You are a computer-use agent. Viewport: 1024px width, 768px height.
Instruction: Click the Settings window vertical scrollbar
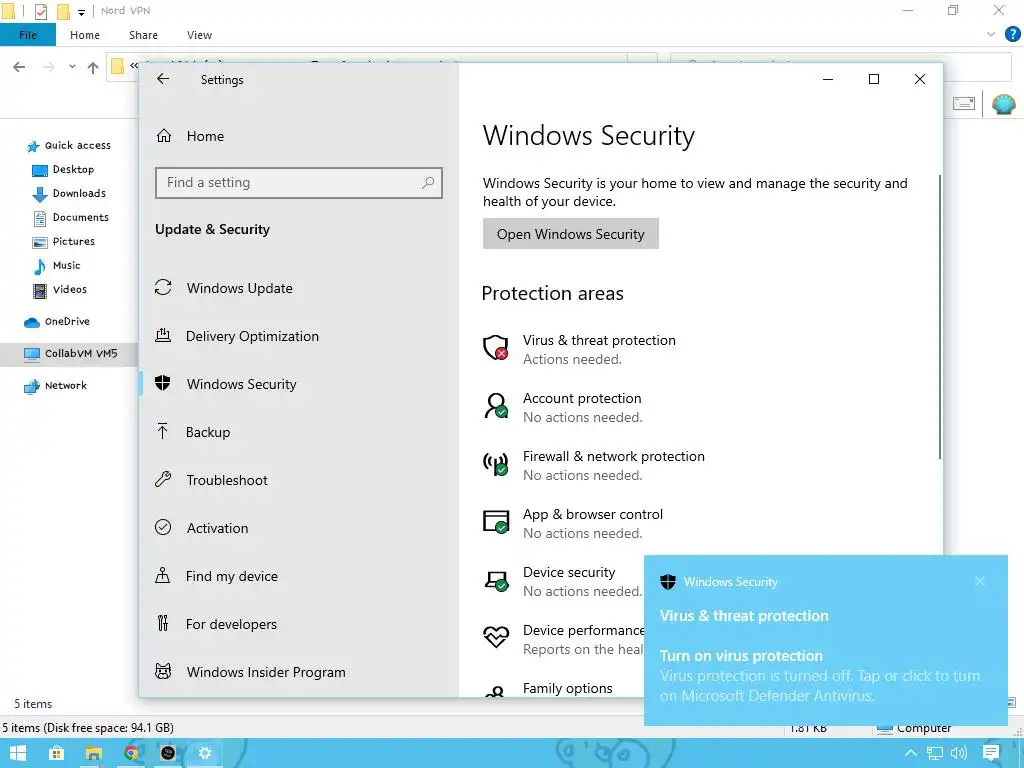point(940,317)
